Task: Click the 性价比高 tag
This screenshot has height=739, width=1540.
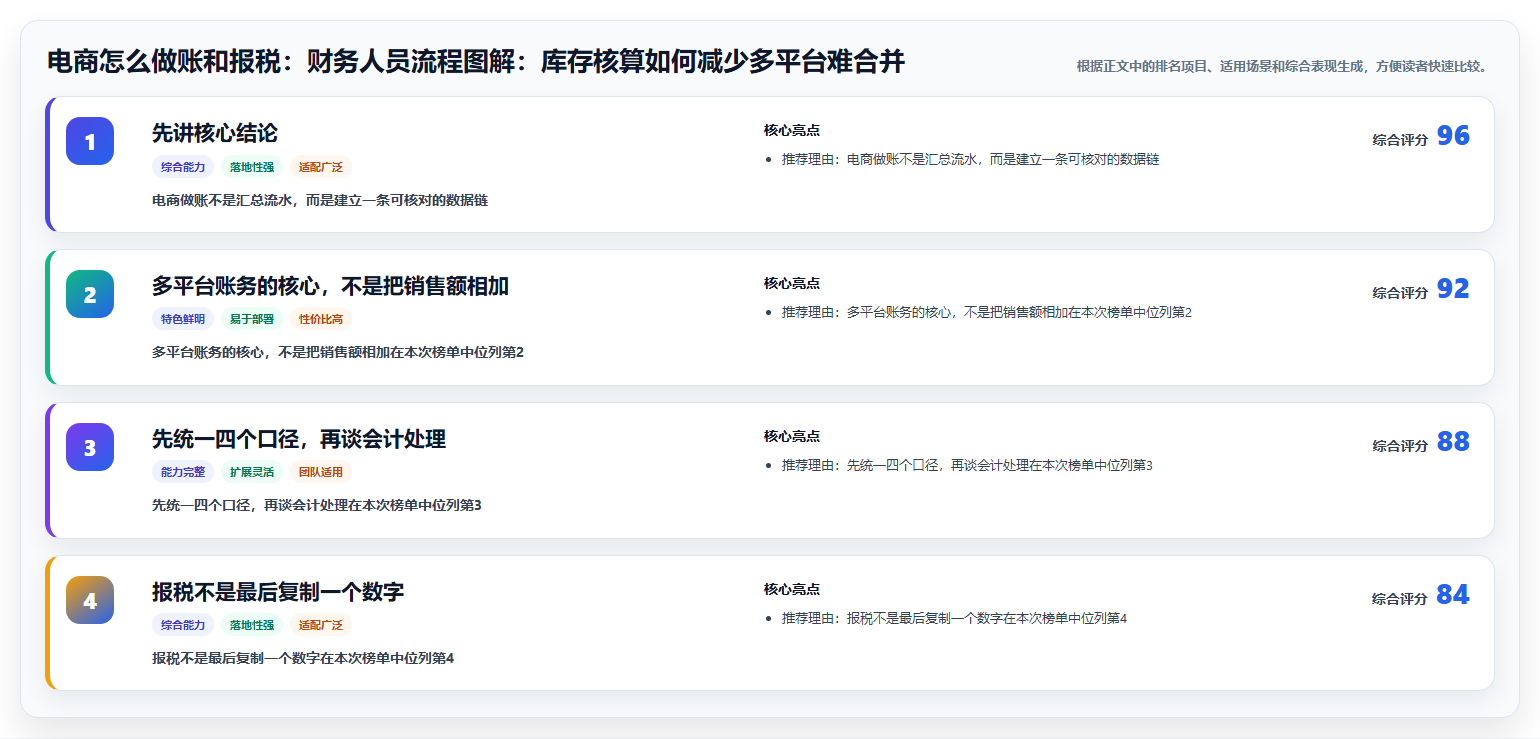Action: [321, 319]
